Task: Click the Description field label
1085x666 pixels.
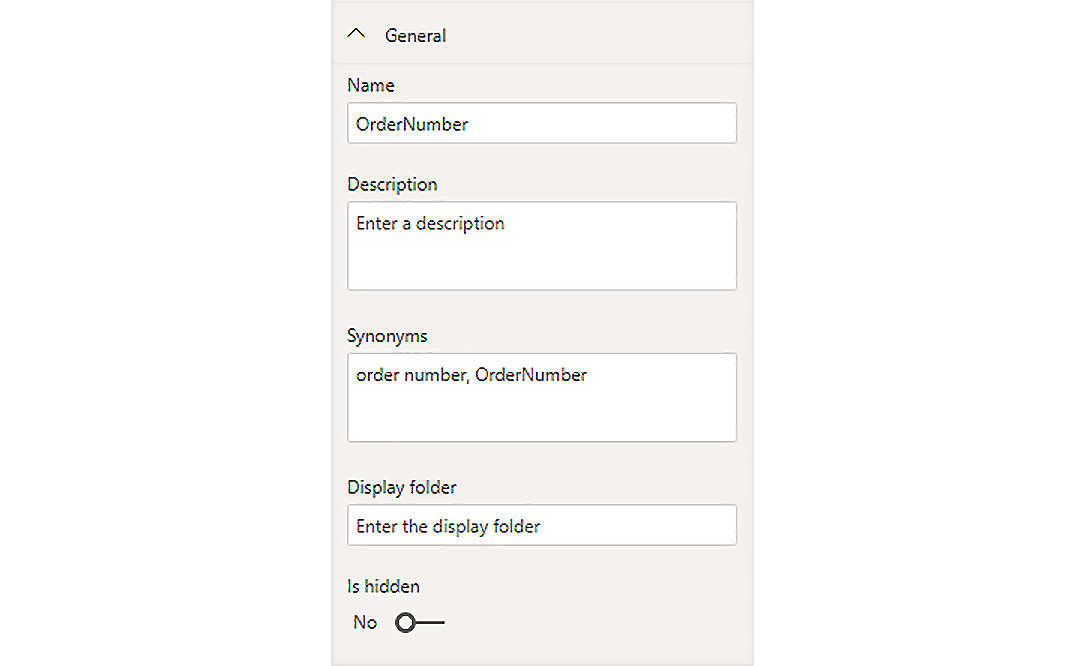Action: 392,185
